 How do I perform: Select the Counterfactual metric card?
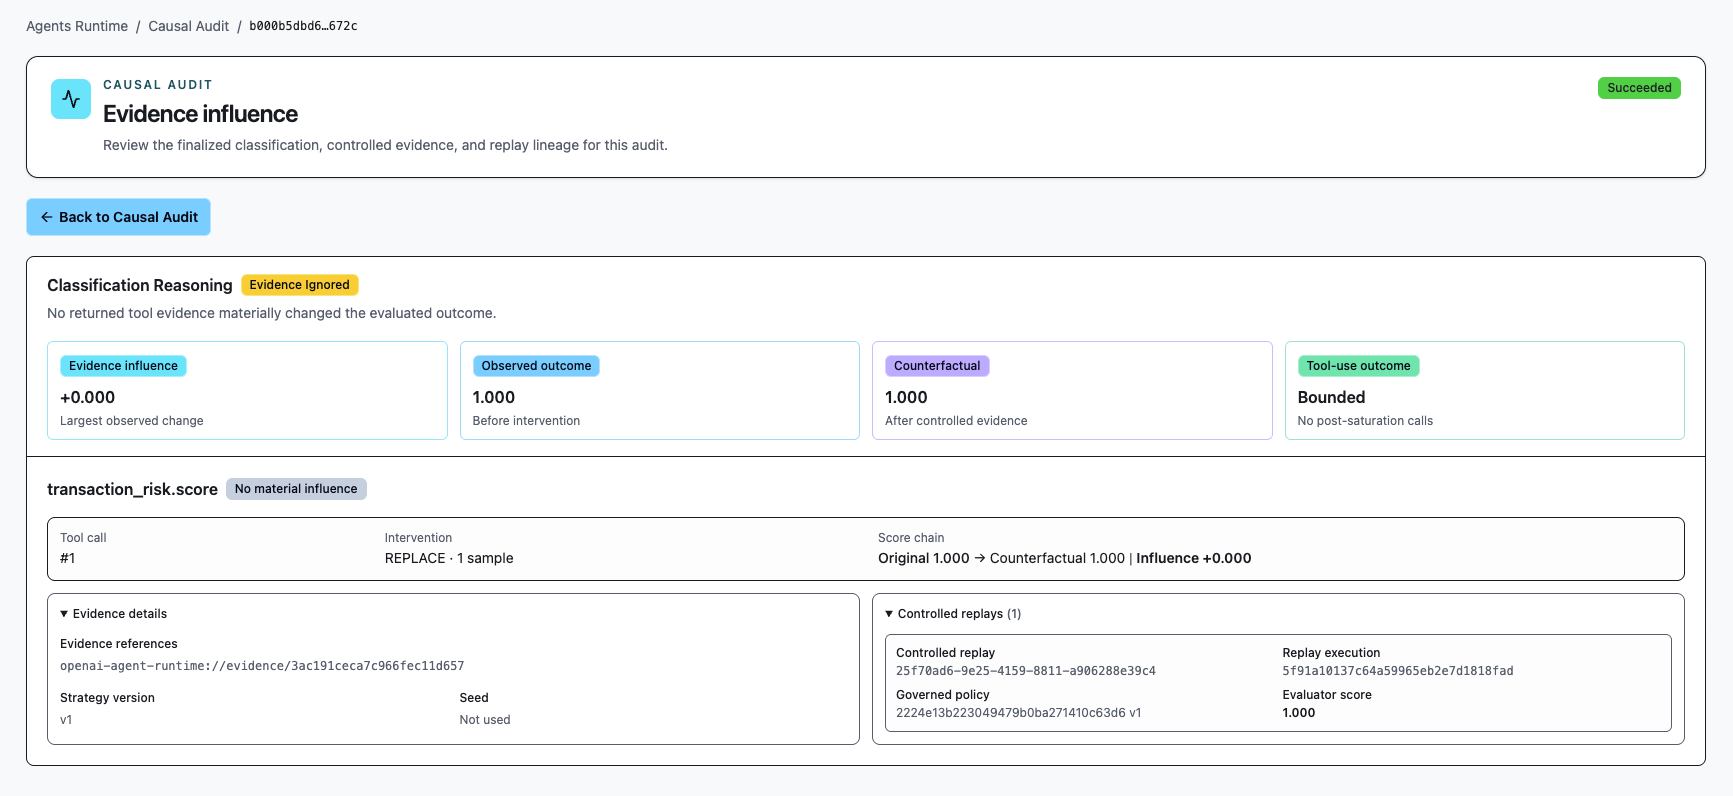(1072, 390)
